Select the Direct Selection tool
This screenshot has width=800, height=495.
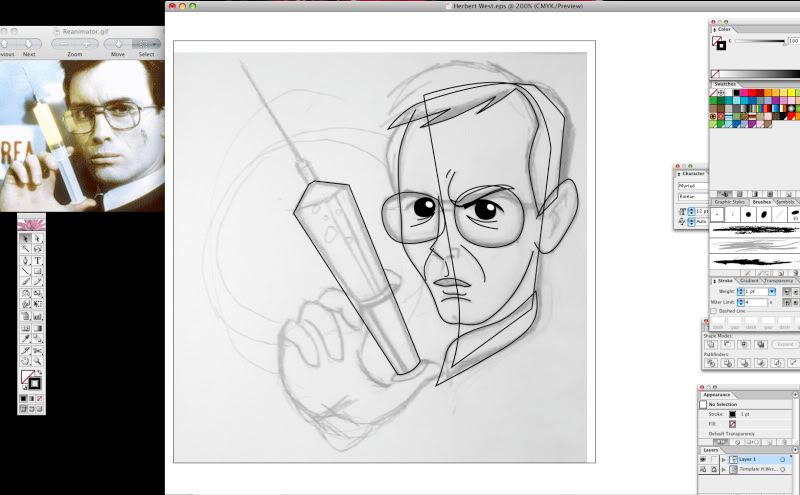point(37,238)
